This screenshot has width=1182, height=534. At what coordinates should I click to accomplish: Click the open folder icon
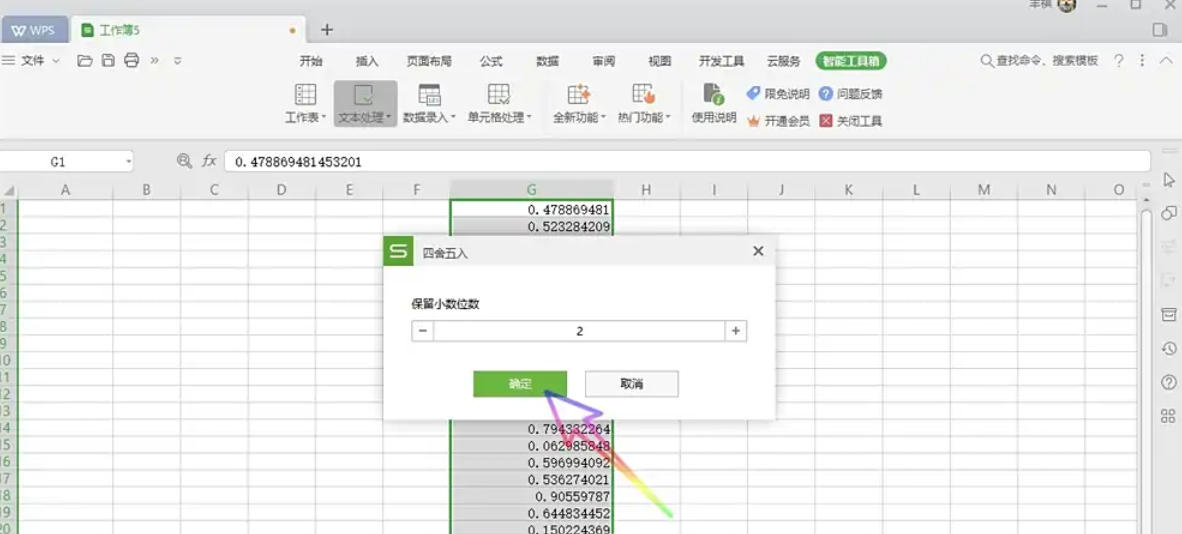click(x=85, y=60)
